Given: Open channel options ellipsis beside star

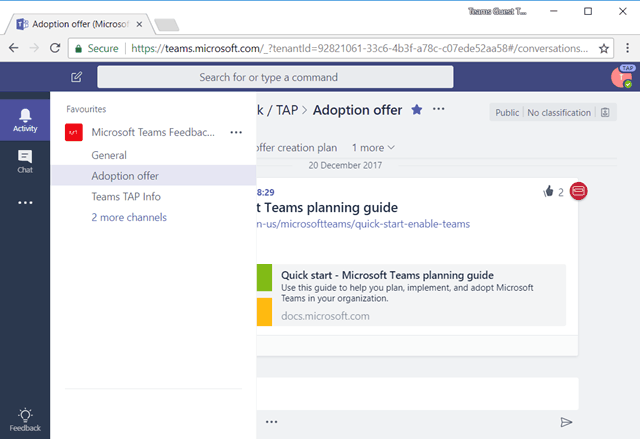Looking at the screenshot, I should (439, 109).
